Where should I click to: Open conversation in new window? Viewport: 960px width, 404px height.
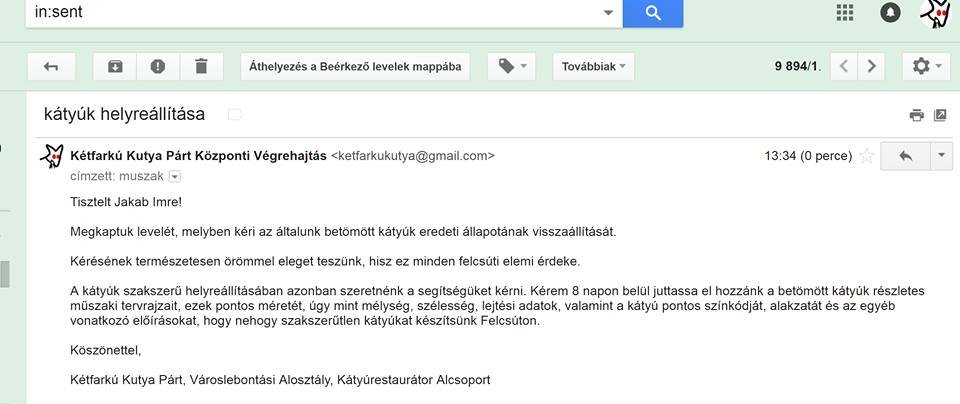[x=940, y=115]
